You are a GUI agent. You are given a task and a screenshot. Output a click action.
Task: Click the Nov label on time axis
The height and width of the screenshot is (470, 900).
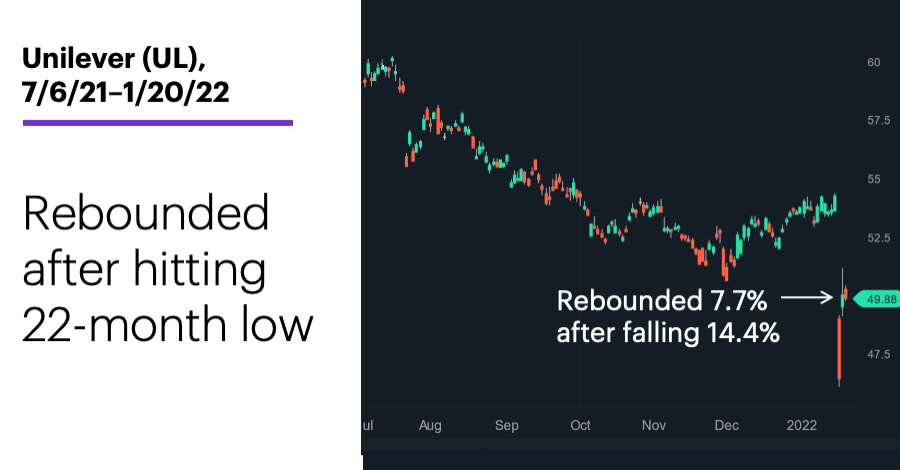tap(654, 425)
